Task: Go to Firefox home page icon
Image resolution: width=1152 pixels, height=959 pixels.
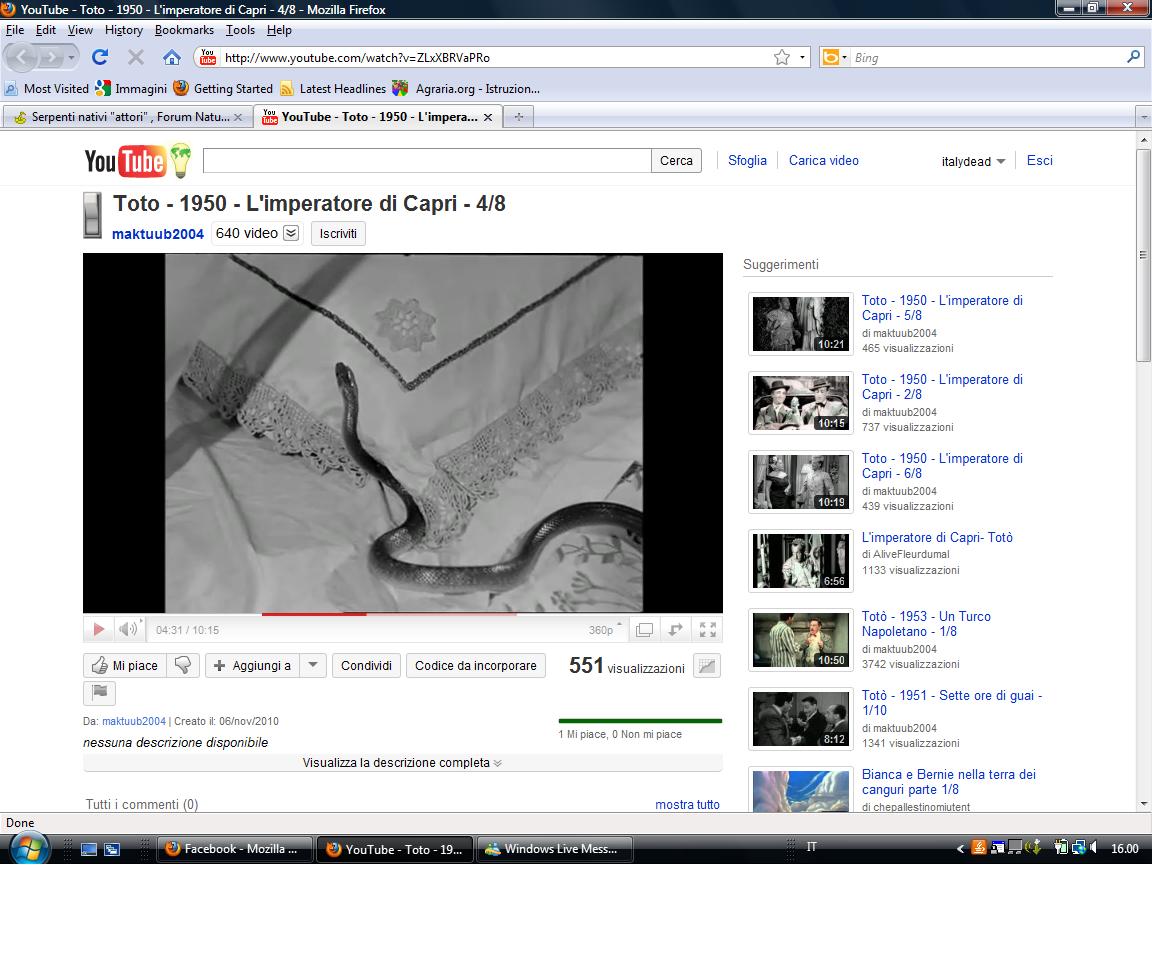Action: click(172, 58)
